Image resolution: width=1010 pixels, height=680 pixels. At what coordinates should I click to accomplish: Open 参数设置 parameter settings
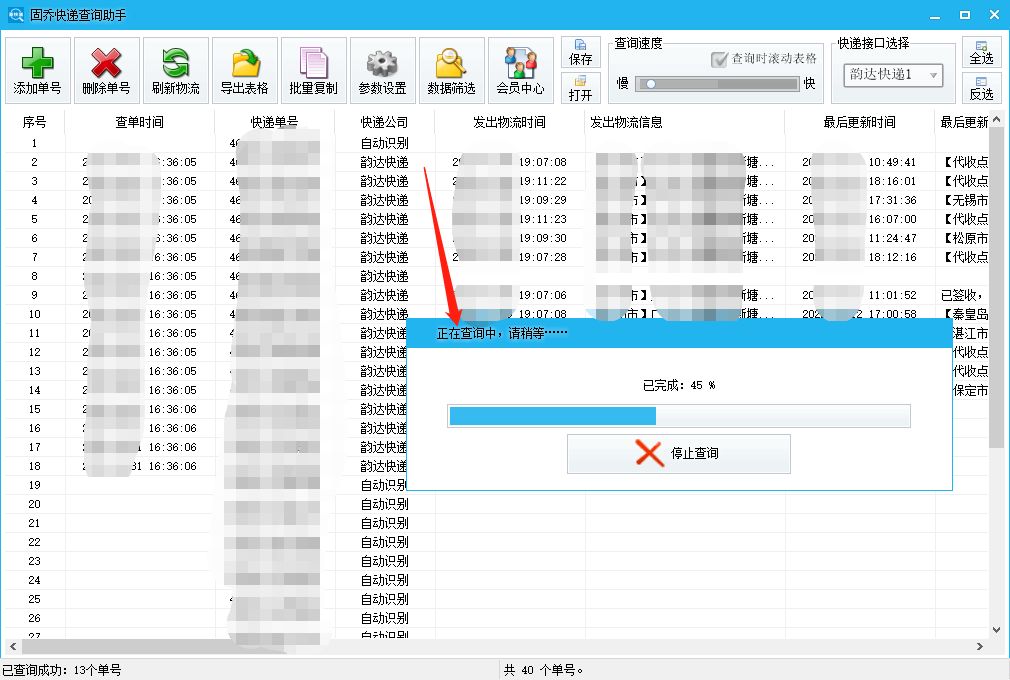[382, 69]
